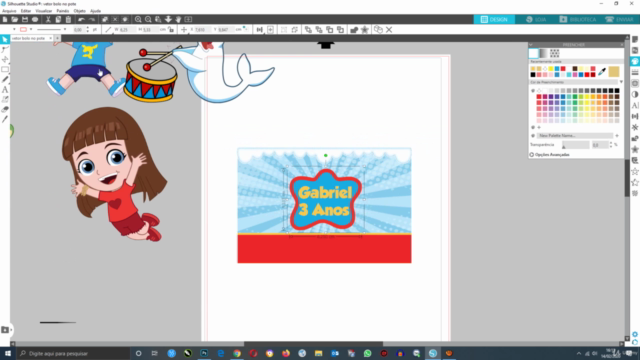
Task: Open WhatsApp from the taskbar
Action: tap(367, 353)
